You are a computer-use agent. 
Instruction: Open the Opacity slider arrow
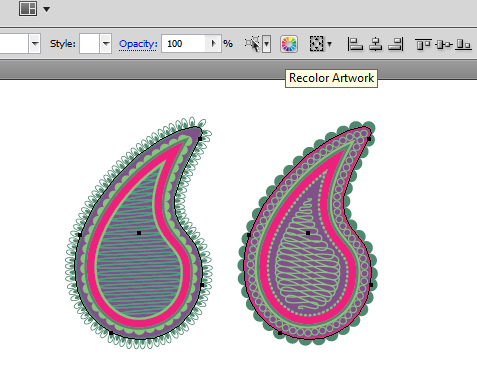point(213,43)
